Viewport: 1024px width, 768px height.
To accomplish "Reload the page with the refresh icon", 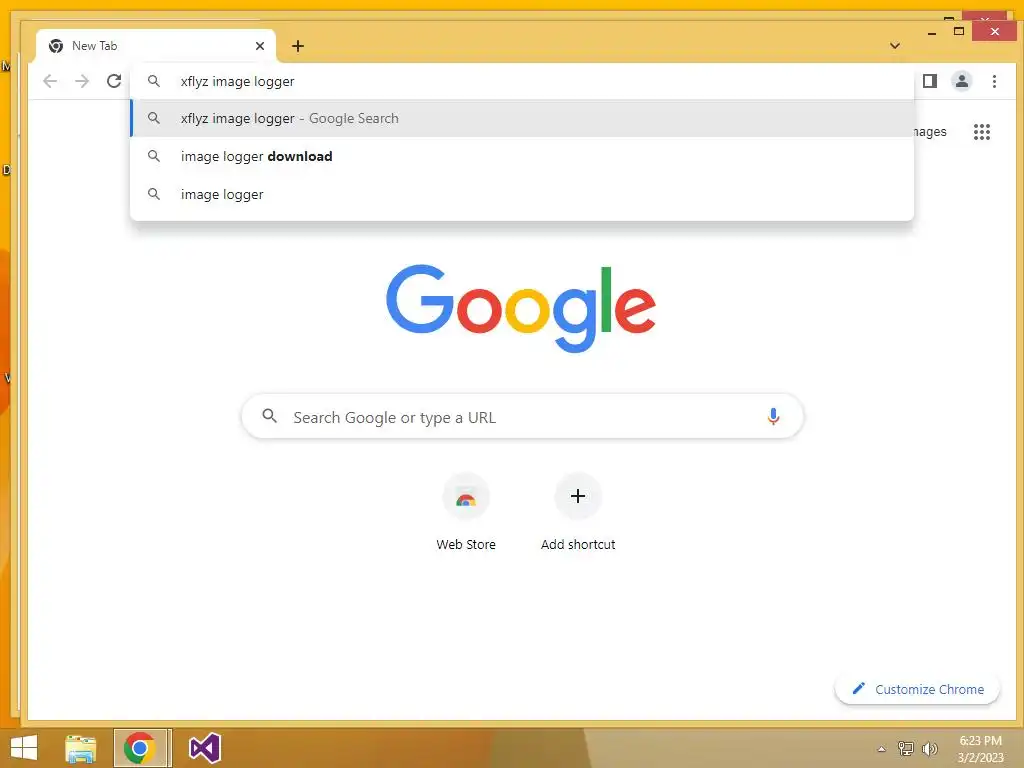I will tap(114, 81).
